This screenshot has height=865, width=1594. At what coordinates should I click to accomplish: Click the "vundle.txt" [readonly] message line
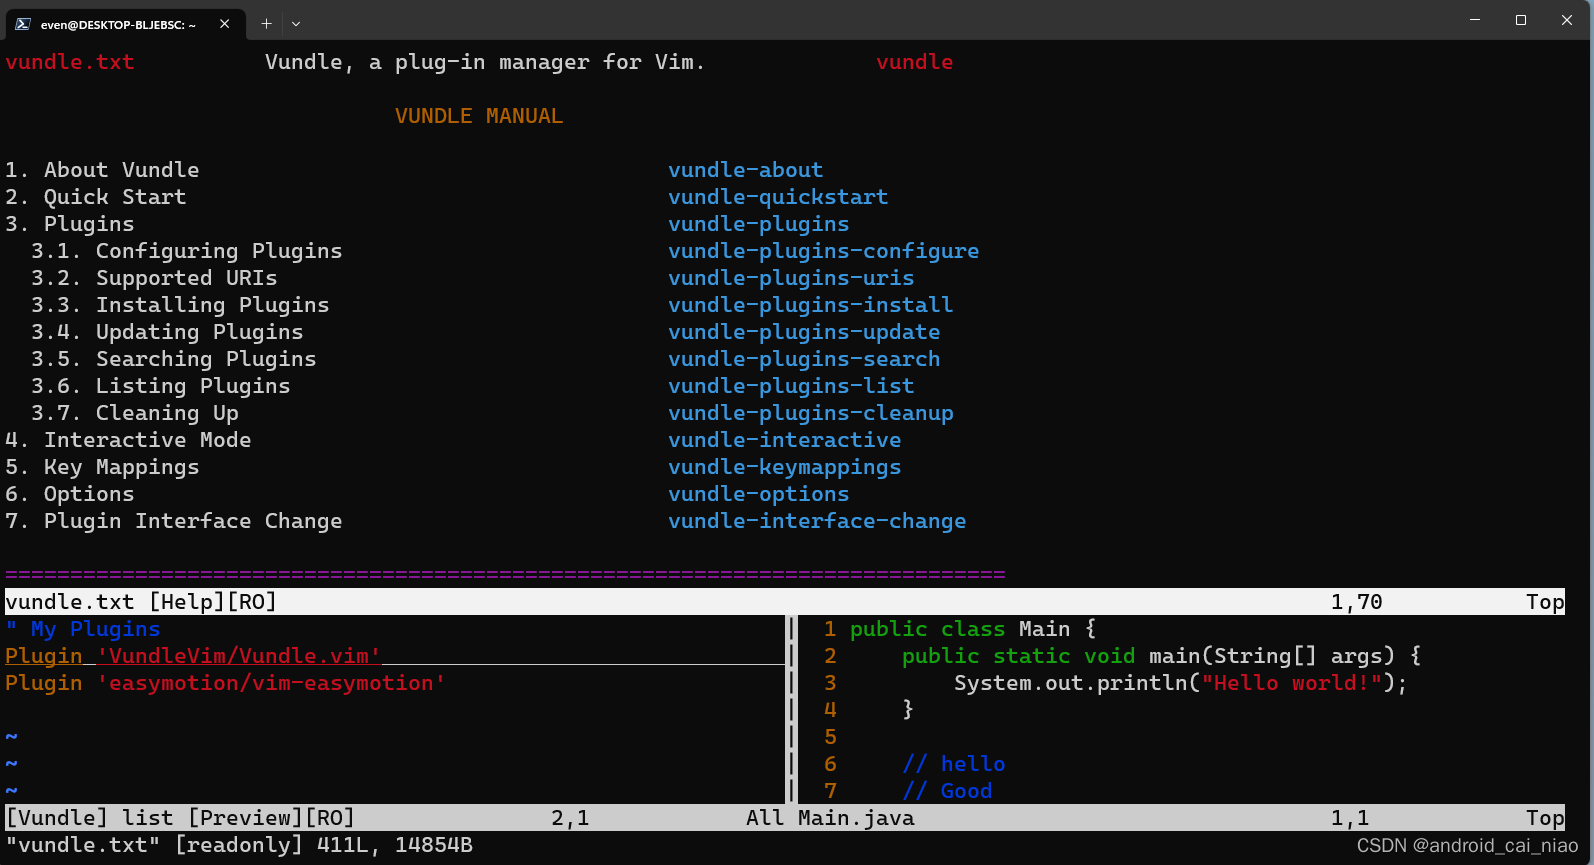pos(239,845)
